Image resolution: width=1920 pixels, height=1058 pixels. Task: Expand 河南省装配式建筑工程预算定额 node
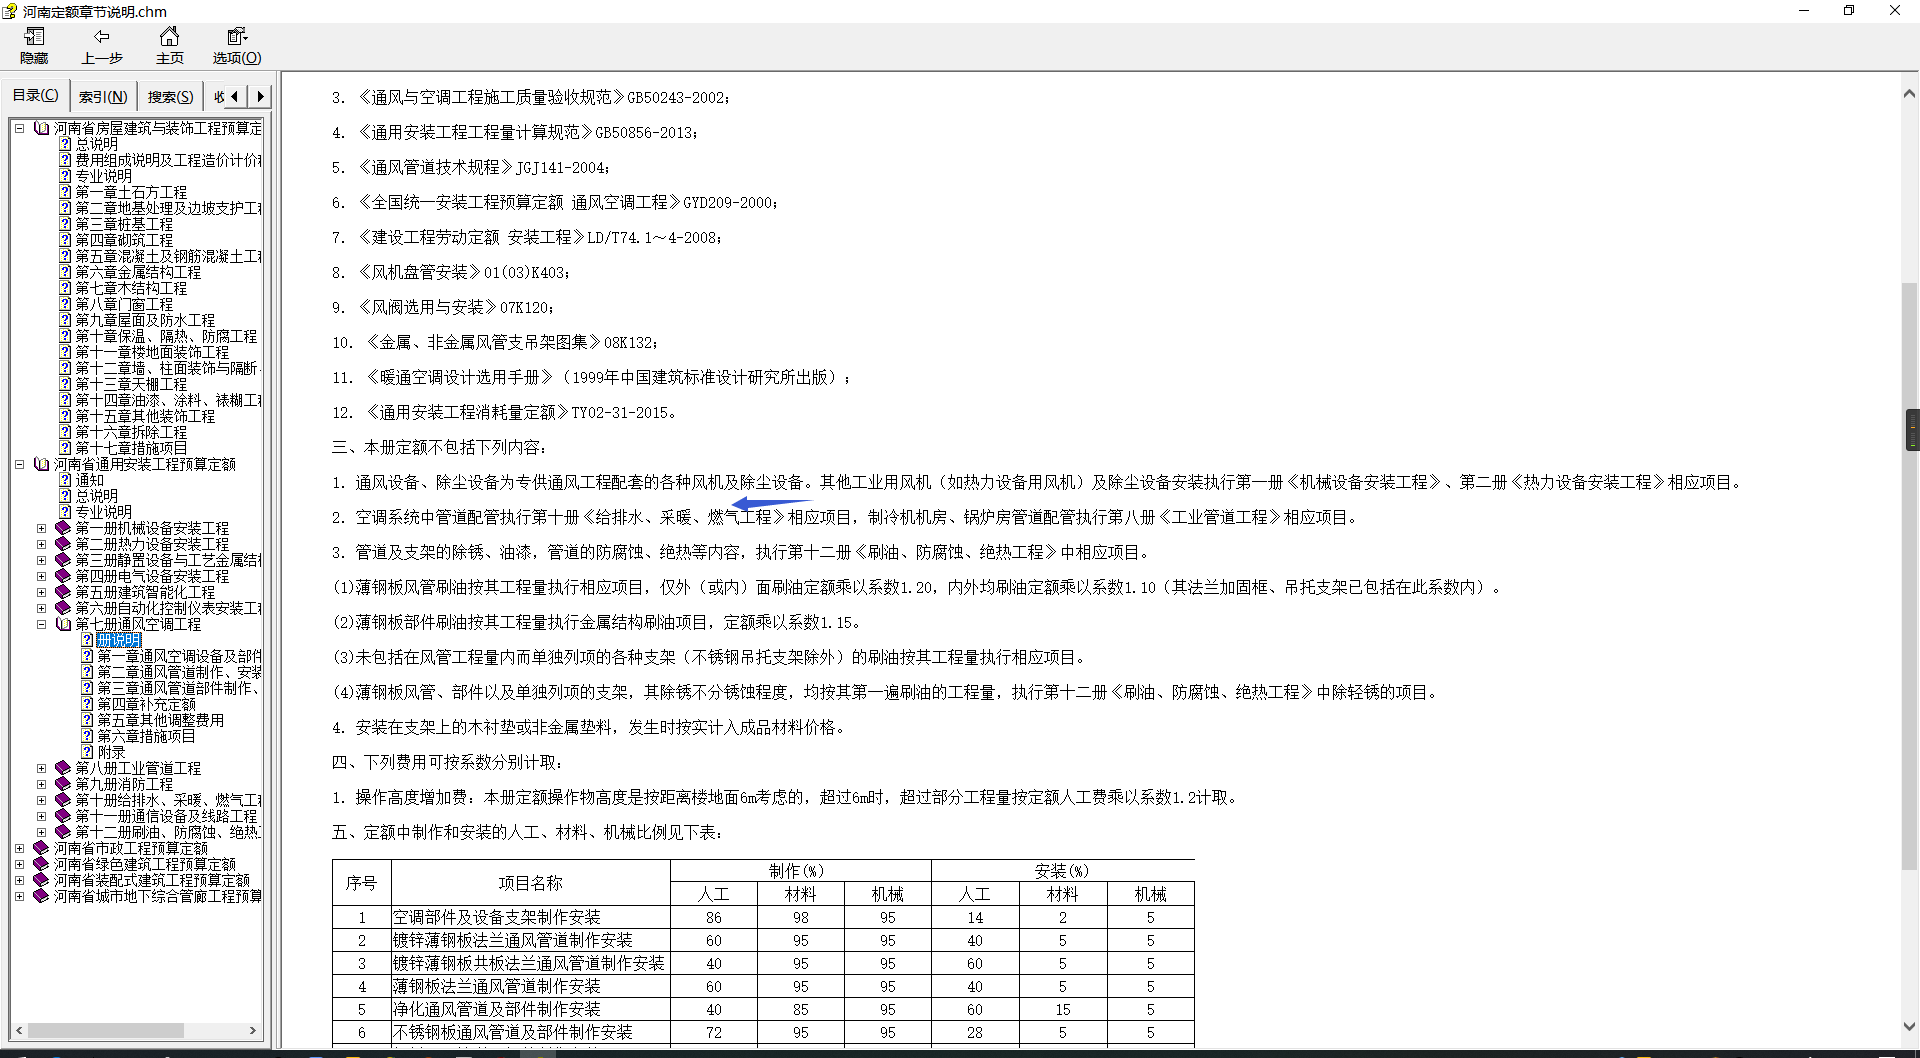tap(19, 880)
